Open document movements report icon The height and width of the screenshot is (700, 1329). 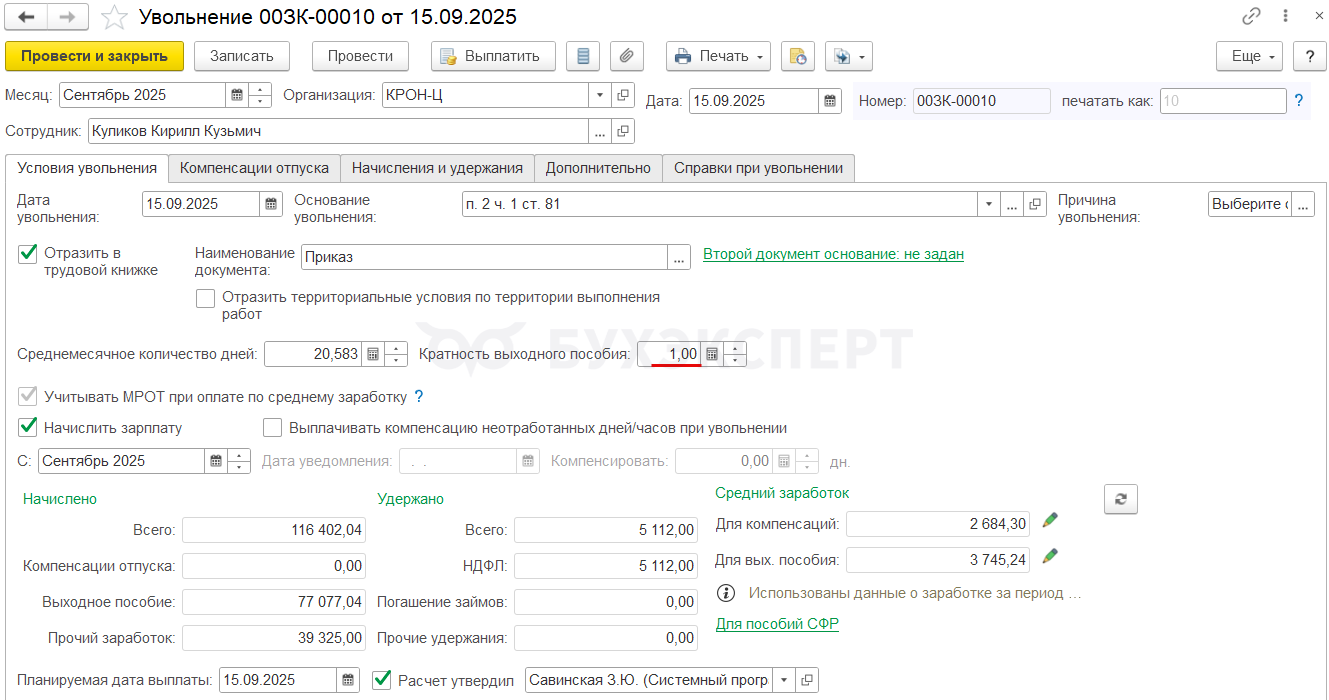(583, 56)
